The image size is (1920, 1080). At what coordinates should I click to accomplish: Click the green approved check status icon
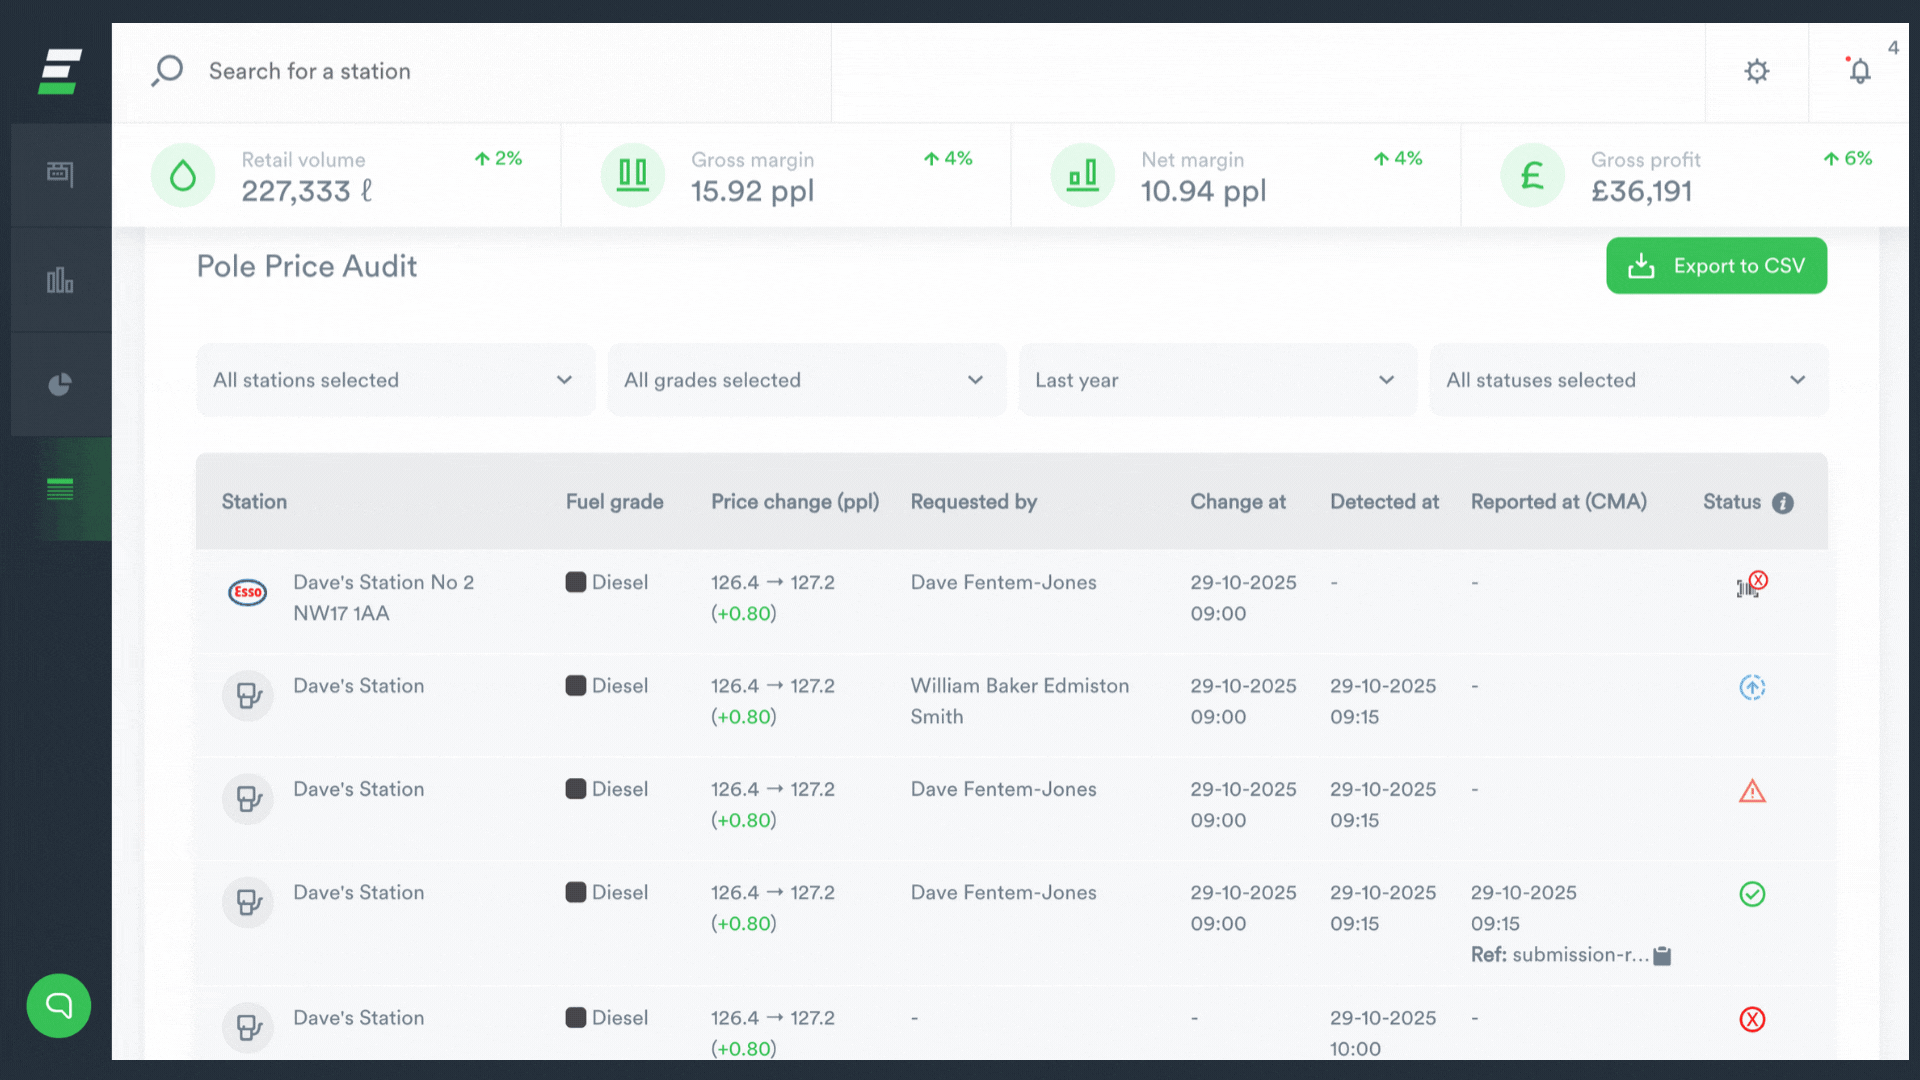tap(1752, 895)
